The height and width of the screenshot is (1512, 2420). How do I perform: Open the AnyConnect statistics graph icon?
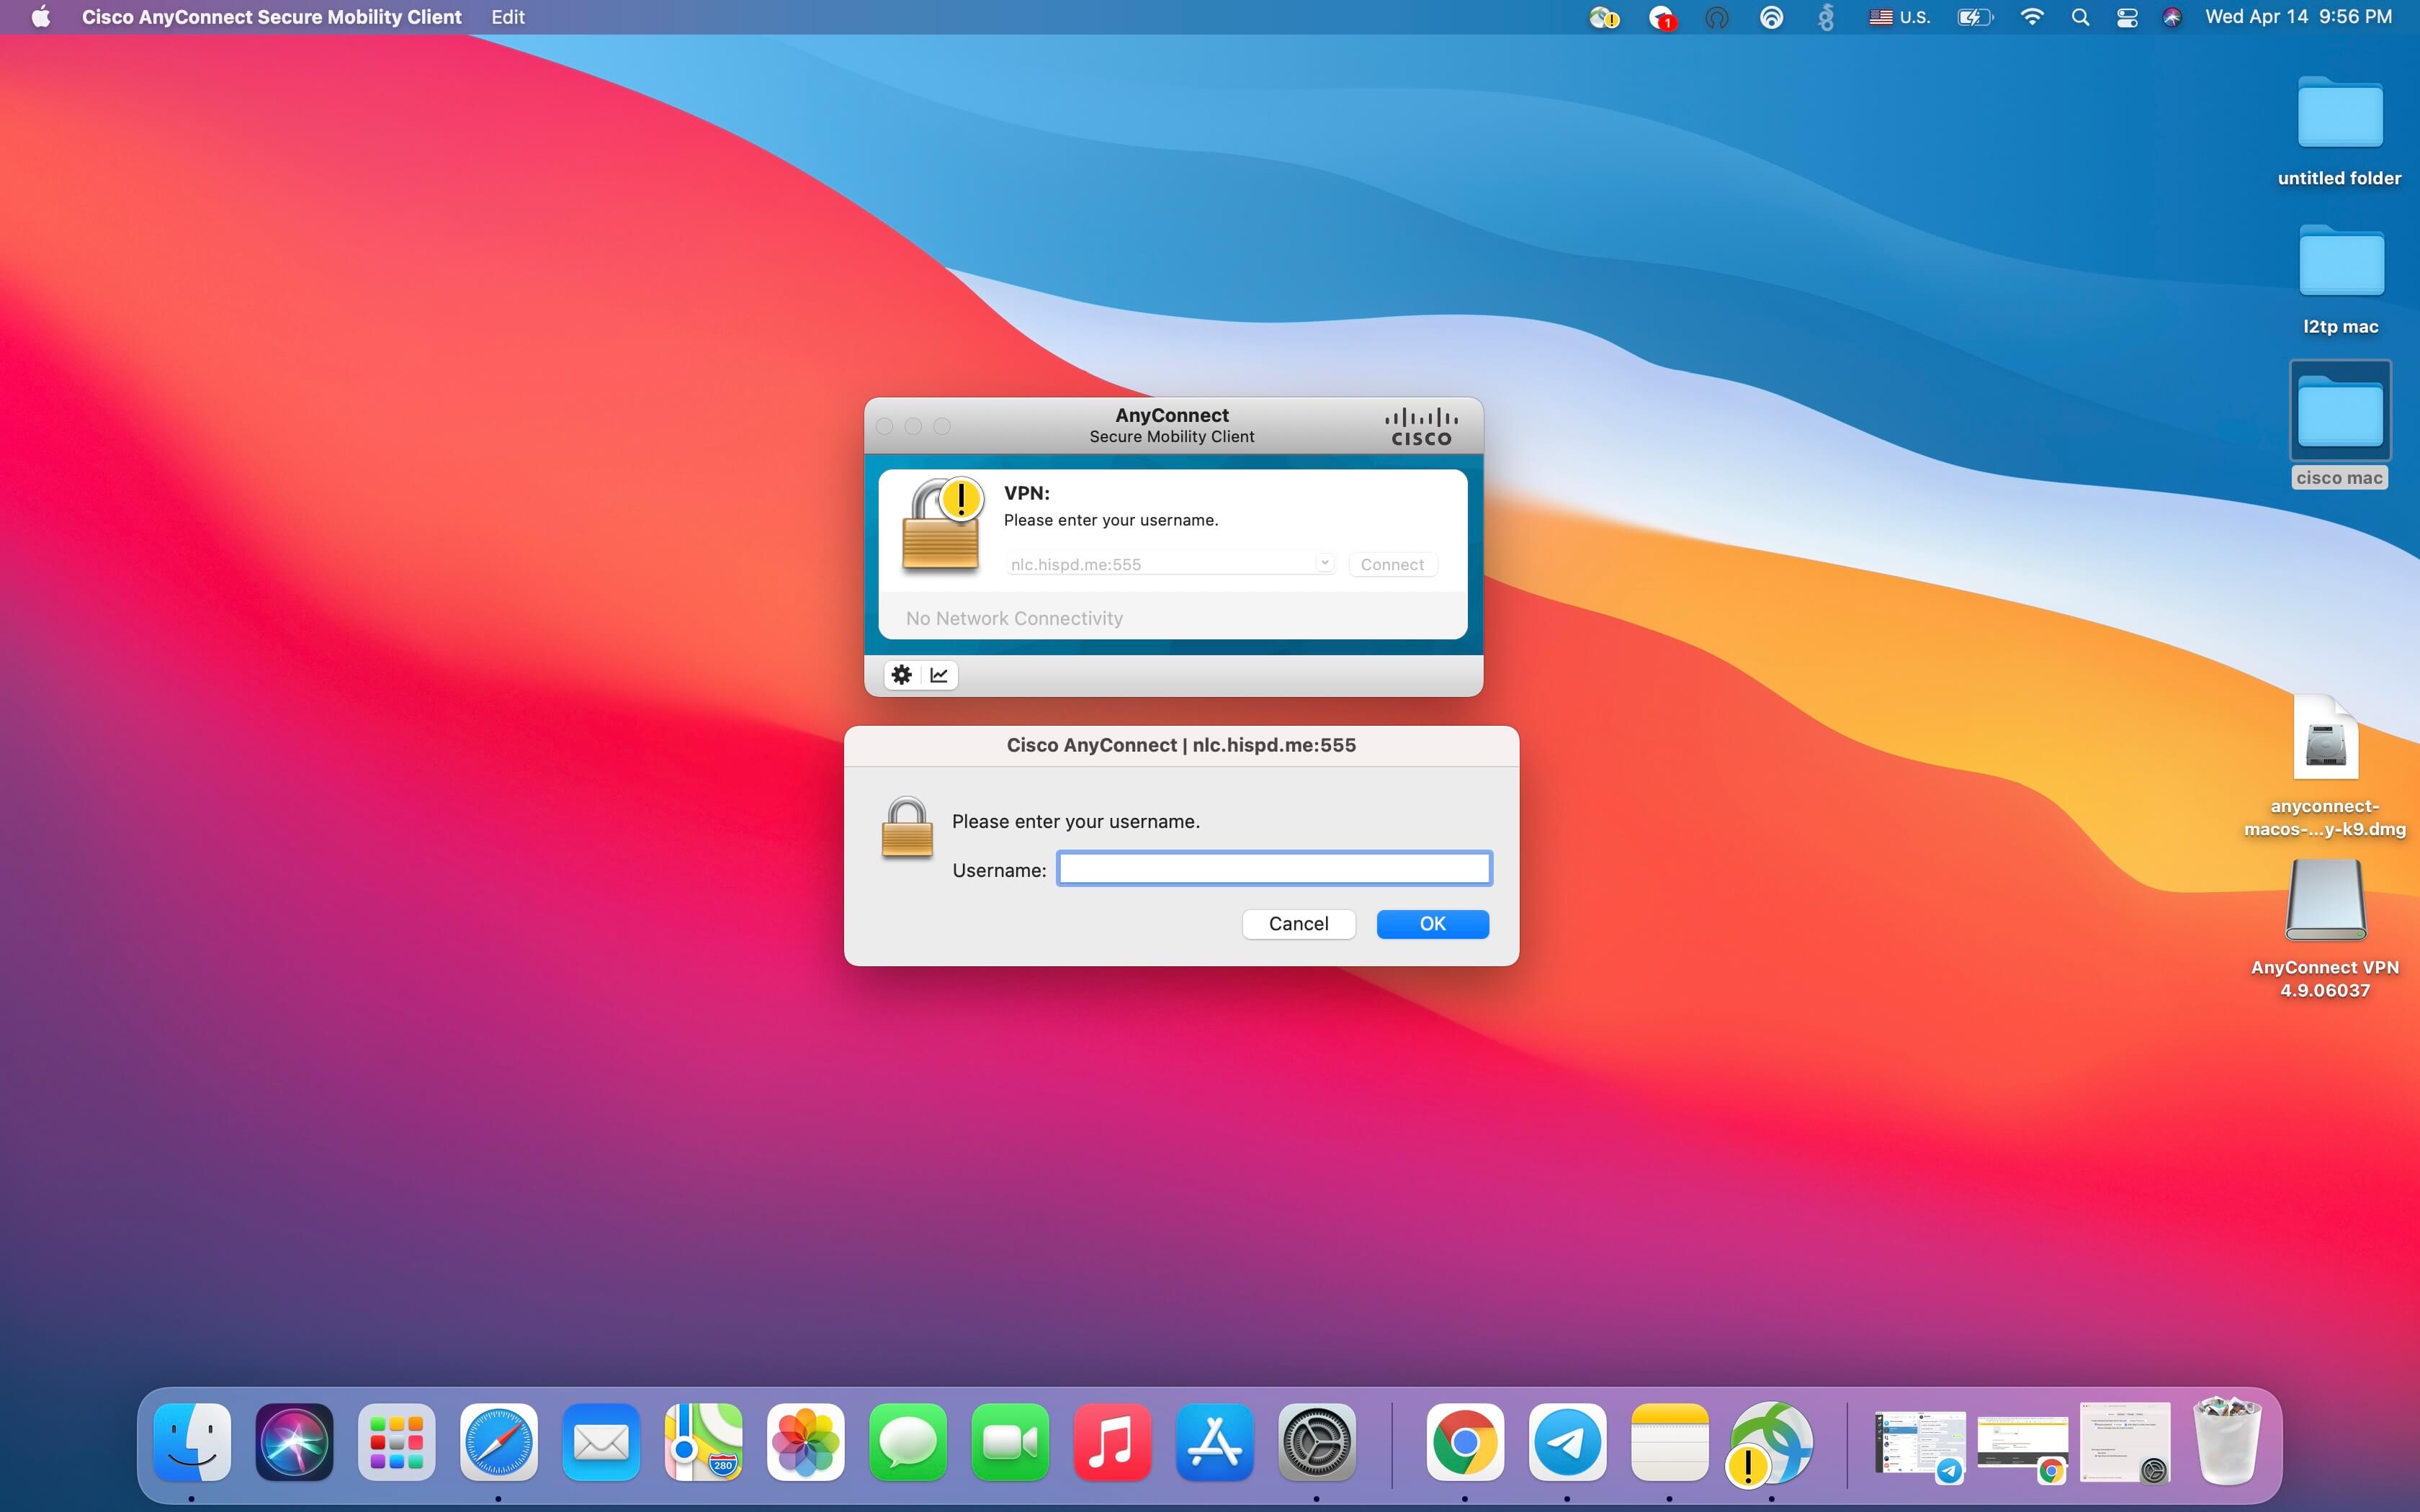coord(939,675)
